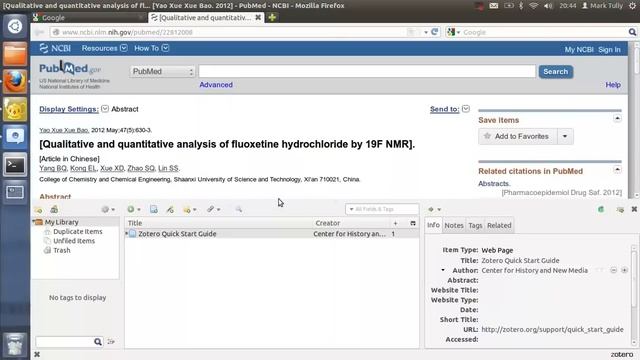The width and height of the screenshot is (640, 360).
Task: Switch to the Tags tab
Action: coord(475,225)
